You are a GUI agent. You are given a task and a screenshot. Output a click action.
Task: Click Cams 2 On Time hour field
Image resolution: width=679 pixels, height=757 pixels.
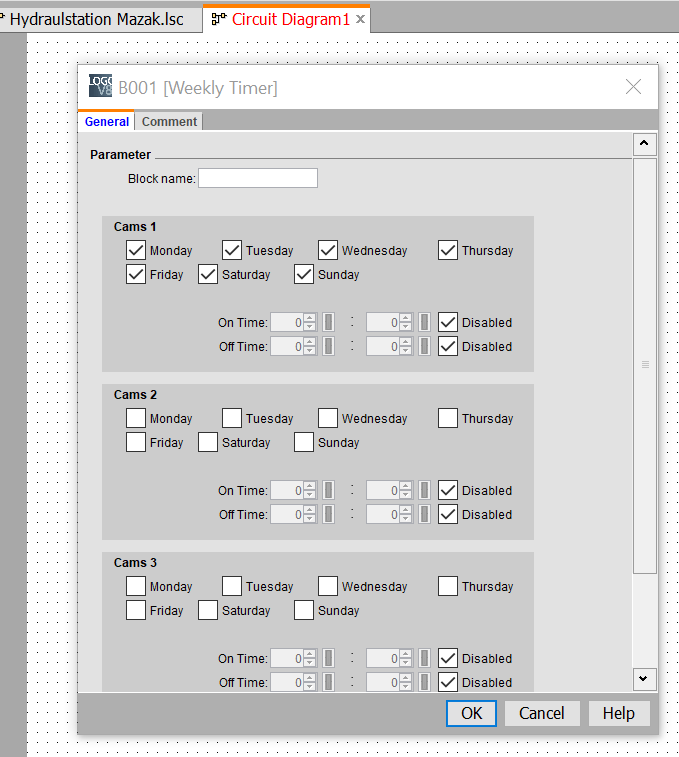287,491
